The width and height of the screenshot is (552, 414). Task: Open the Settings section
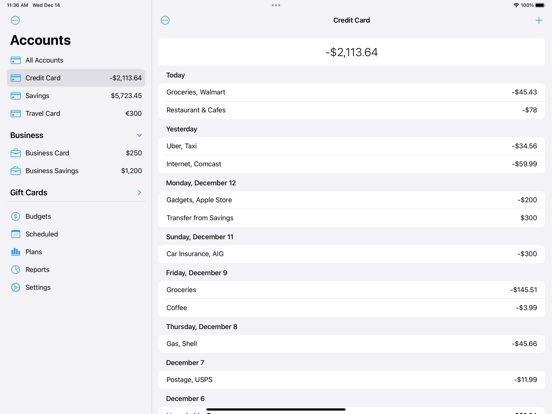tap(76, 287)
